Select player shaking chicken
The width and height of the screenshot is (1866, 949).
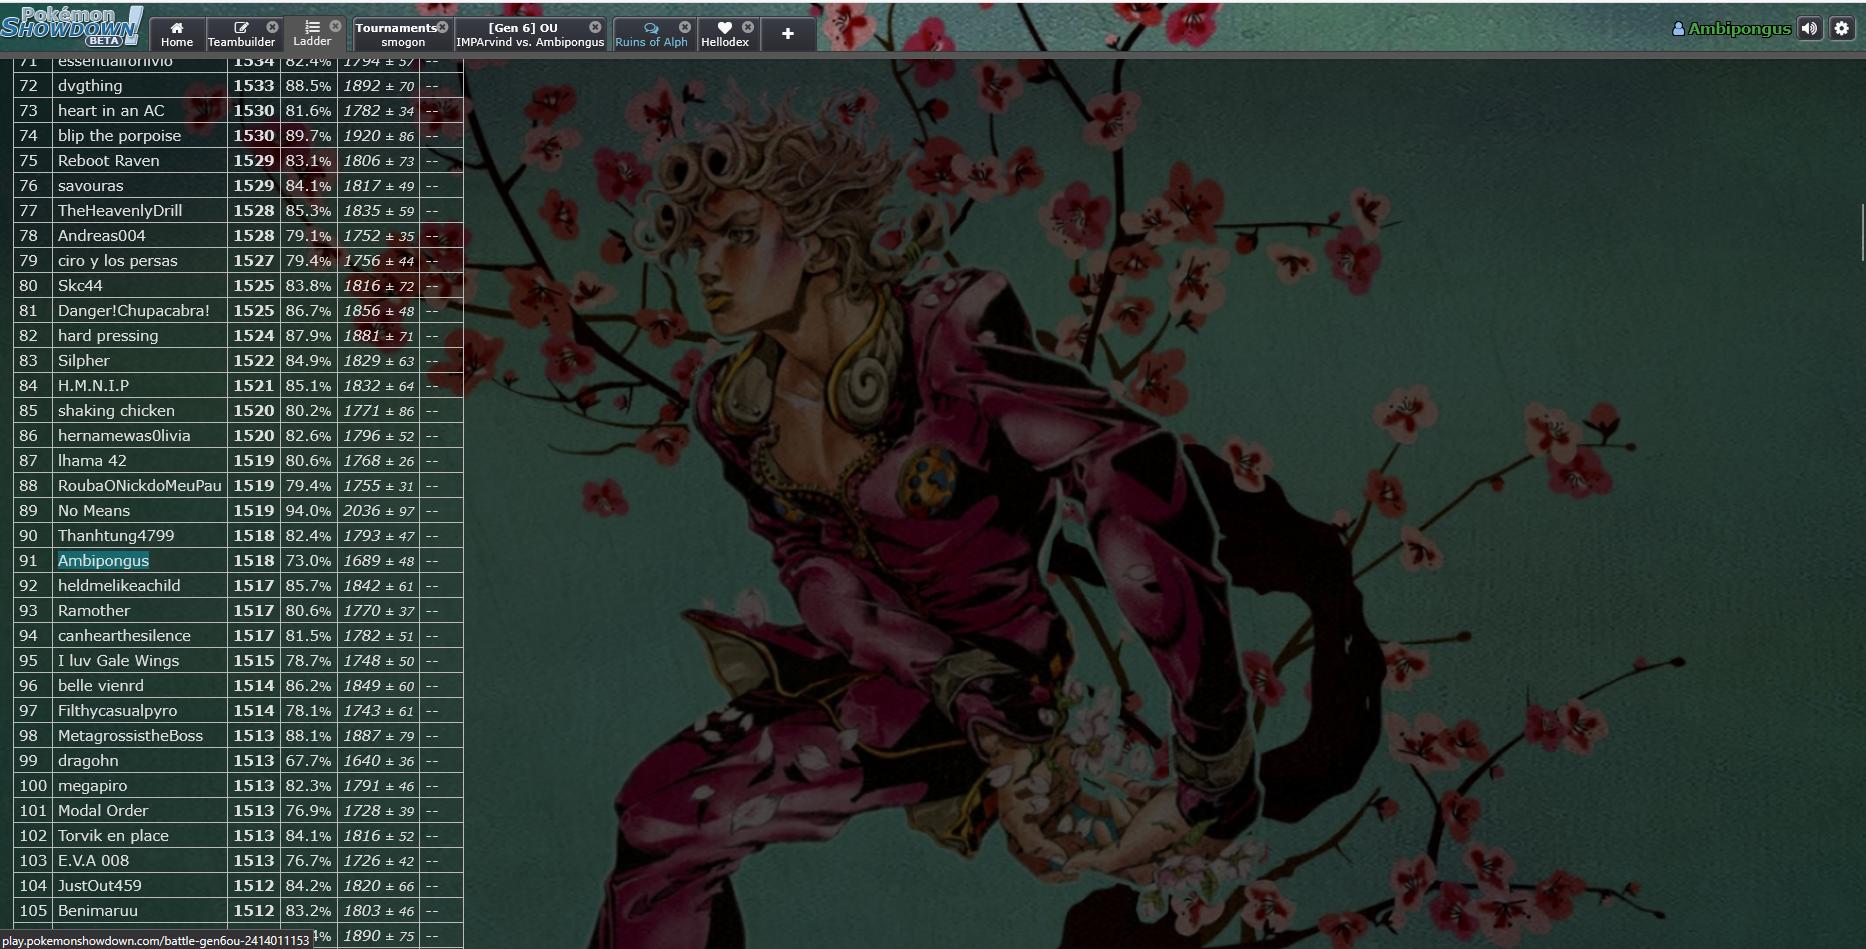116,411
